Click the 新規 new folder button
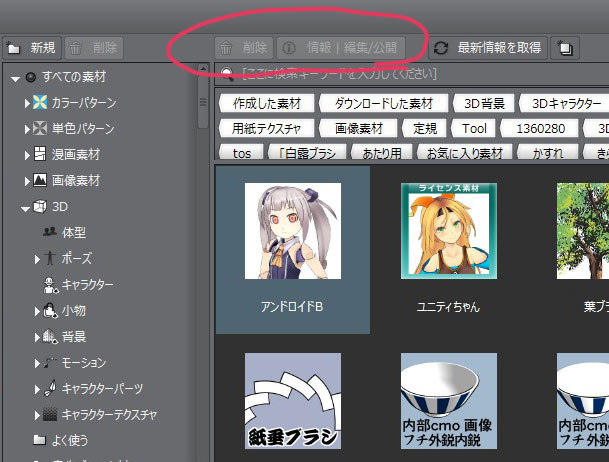This screenshot has height=462, width=609. pos(32,48)
